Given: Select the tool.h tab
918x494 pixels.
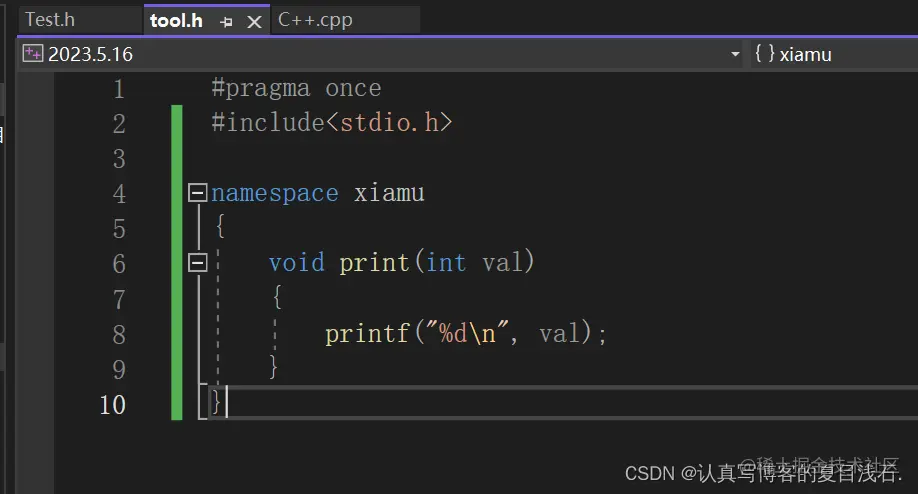Looking at the screenshot, I should tap(176, 21).
